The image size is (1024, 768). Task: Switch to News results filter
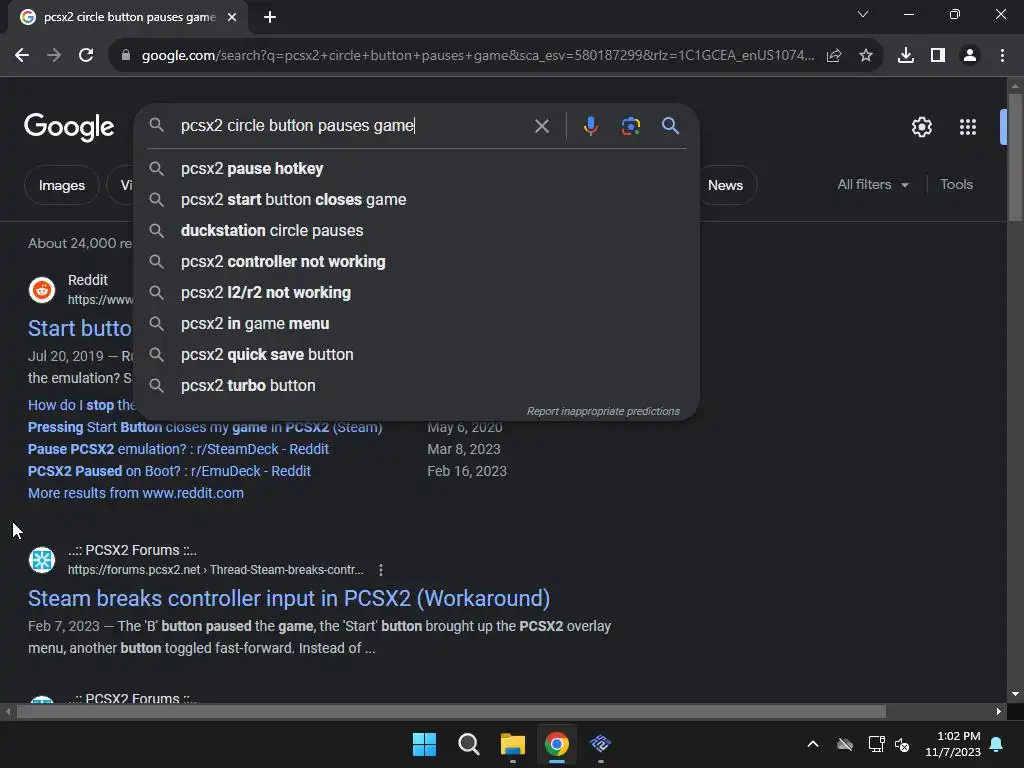(726, 185)
